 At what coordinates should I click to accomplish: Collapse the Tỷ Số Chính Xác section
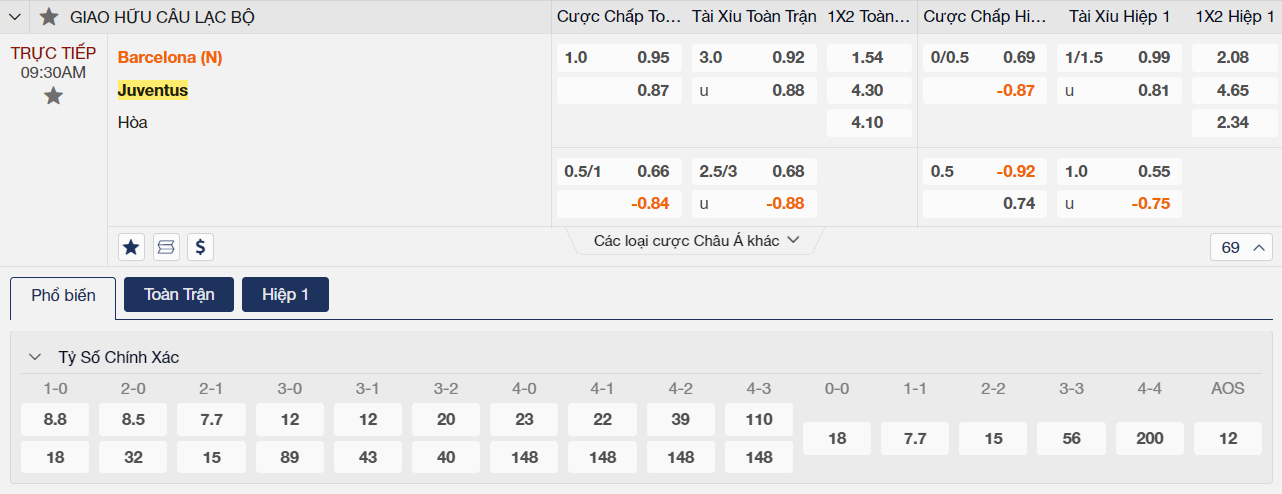[x=35, y=357]
